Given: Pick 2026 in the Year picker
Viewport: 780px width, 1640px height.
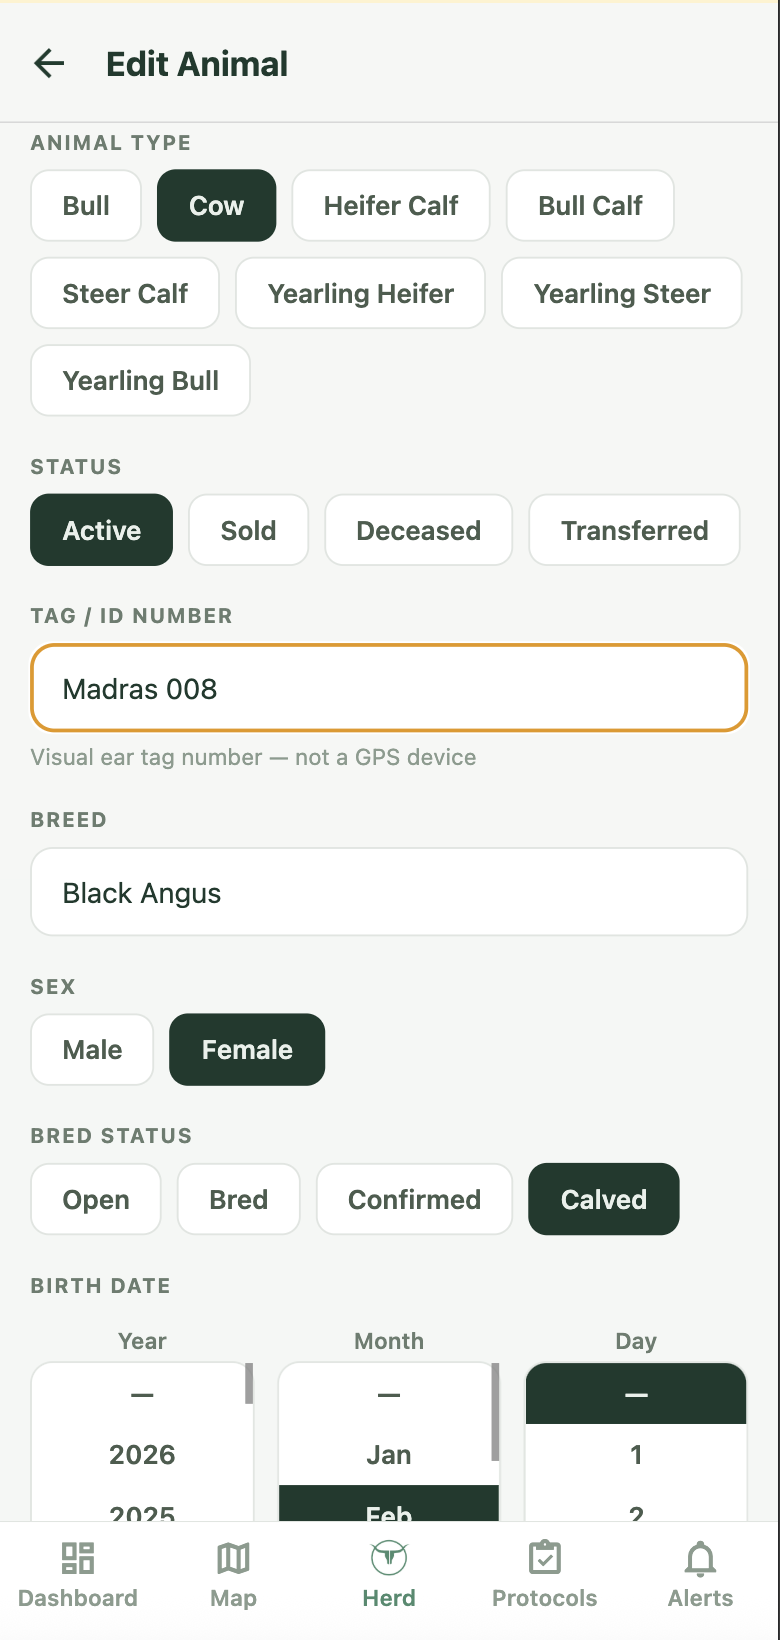Looking at the screenshot, I should [x=140, y=1455].
